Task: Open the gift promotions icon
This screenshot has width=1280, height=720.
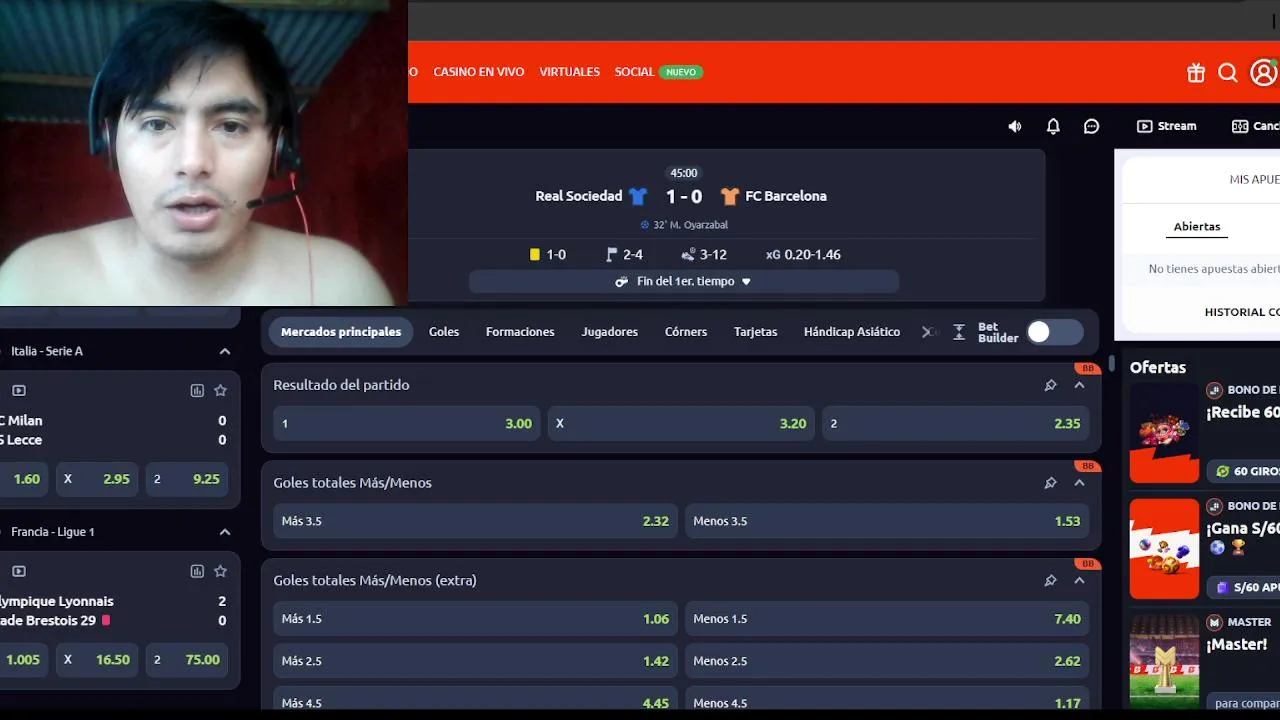Action: coord(1196,72)
